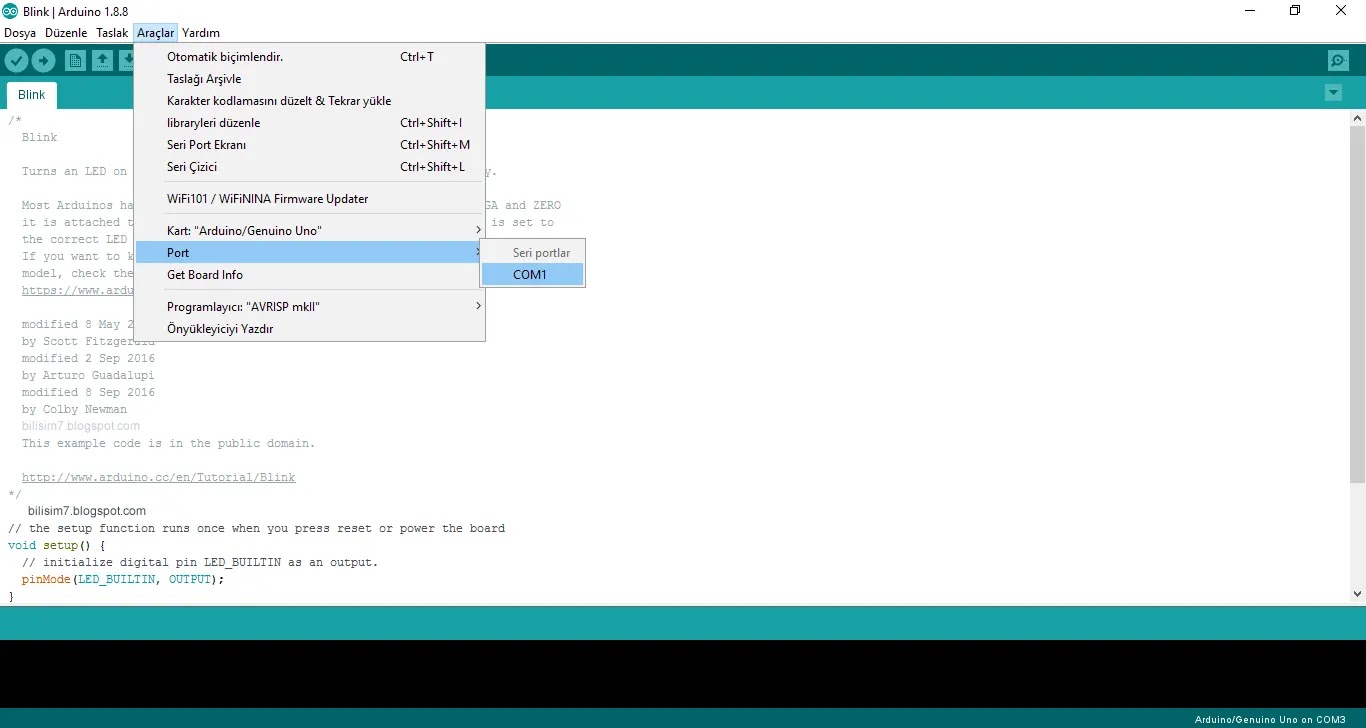
Task: Click the pinMode(LED_BUILTIN, OUTPUT) line
Action: tap(123, 579)
